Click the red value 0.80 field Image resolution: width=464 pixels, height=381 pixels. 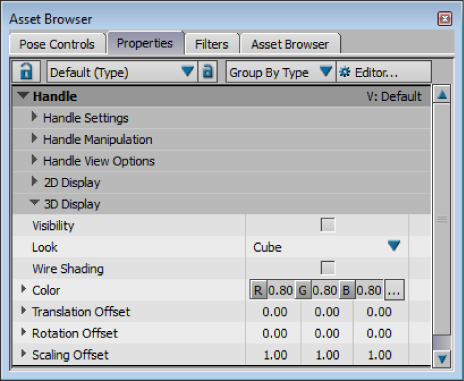pos(281,290)
